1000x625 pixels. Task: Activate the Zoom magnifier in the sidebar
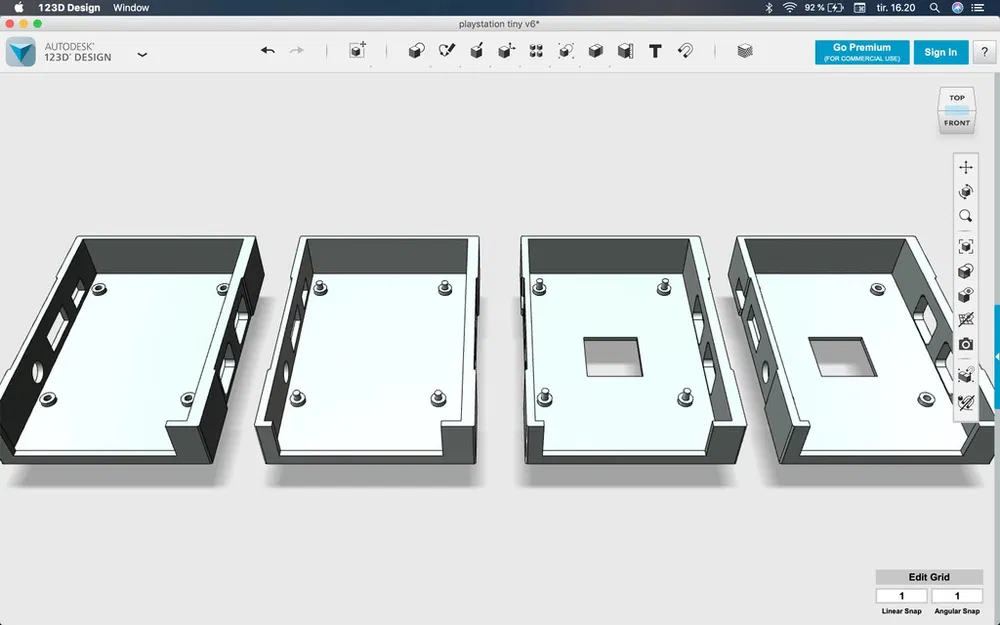pyautogui.click(x=965, y=216)
